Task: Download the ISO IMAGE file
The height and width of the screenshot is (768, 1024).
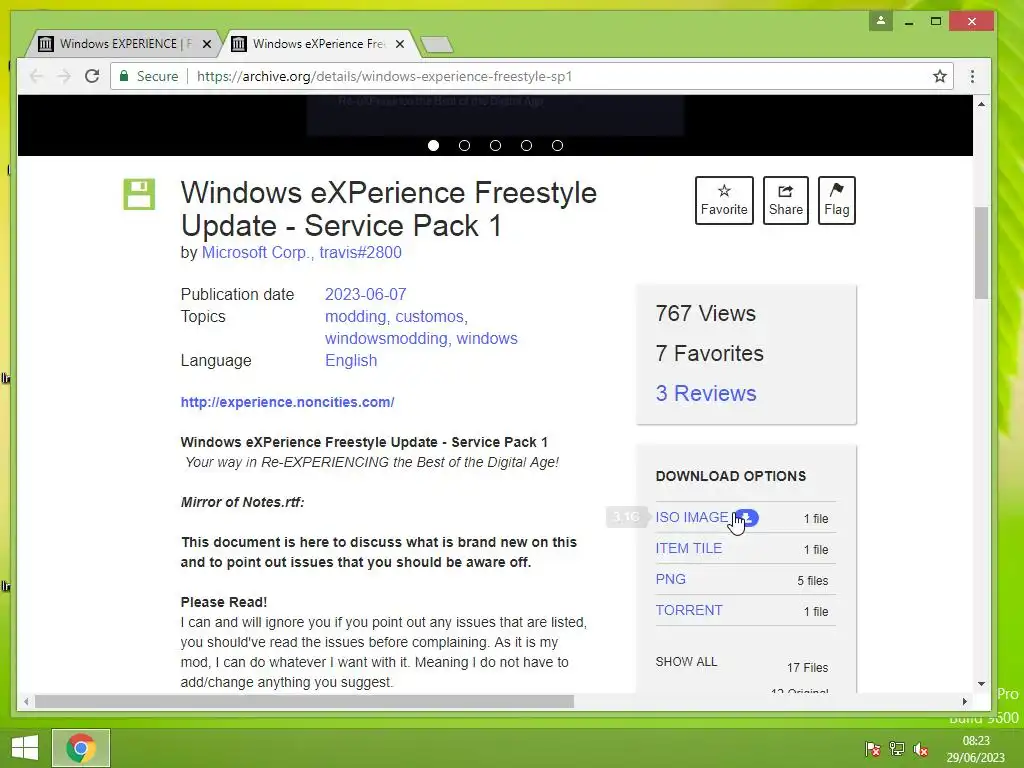Action: (692, 517)
